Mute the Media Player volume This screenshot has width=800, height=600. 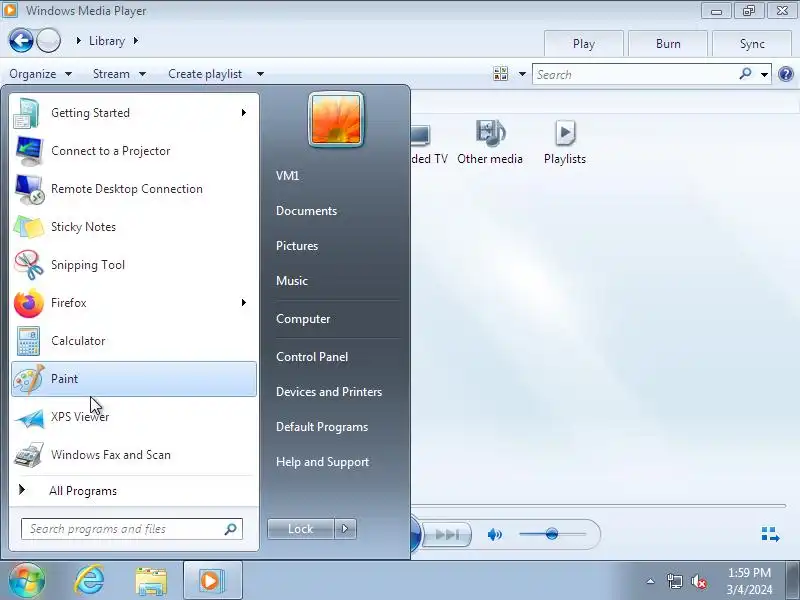[494, 534]
